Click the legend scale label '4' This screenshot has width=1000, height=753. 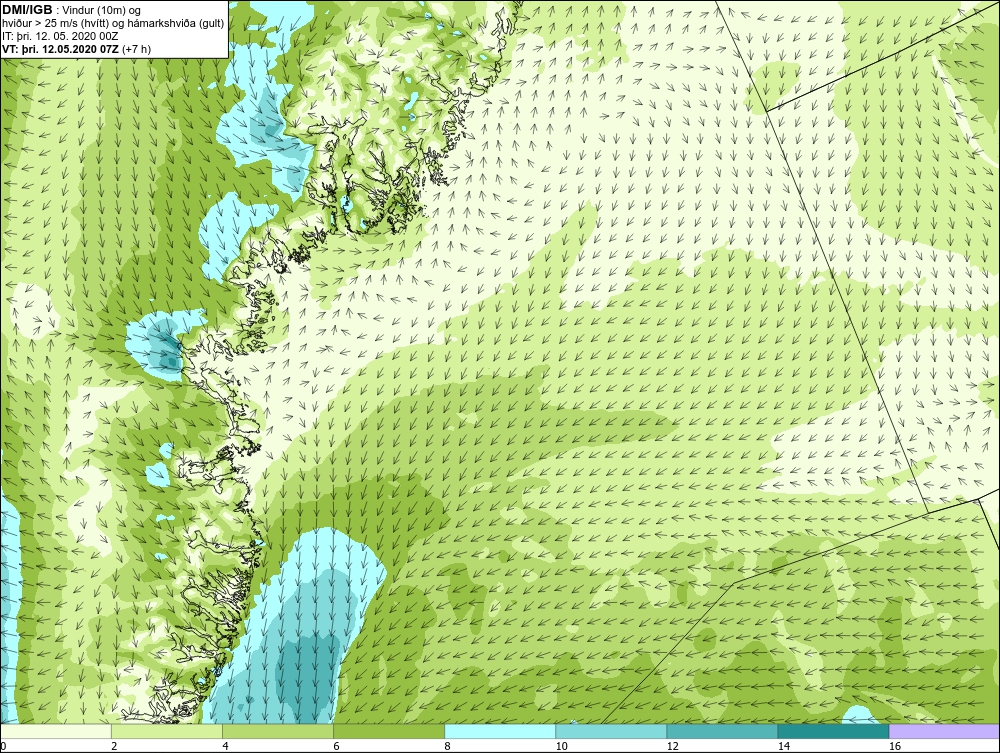(224, 746)
